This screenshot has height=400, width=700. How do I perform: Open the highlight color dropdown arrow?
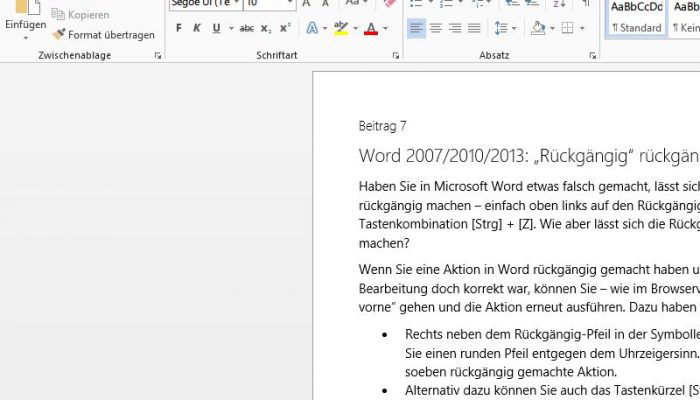click(355, 28)
